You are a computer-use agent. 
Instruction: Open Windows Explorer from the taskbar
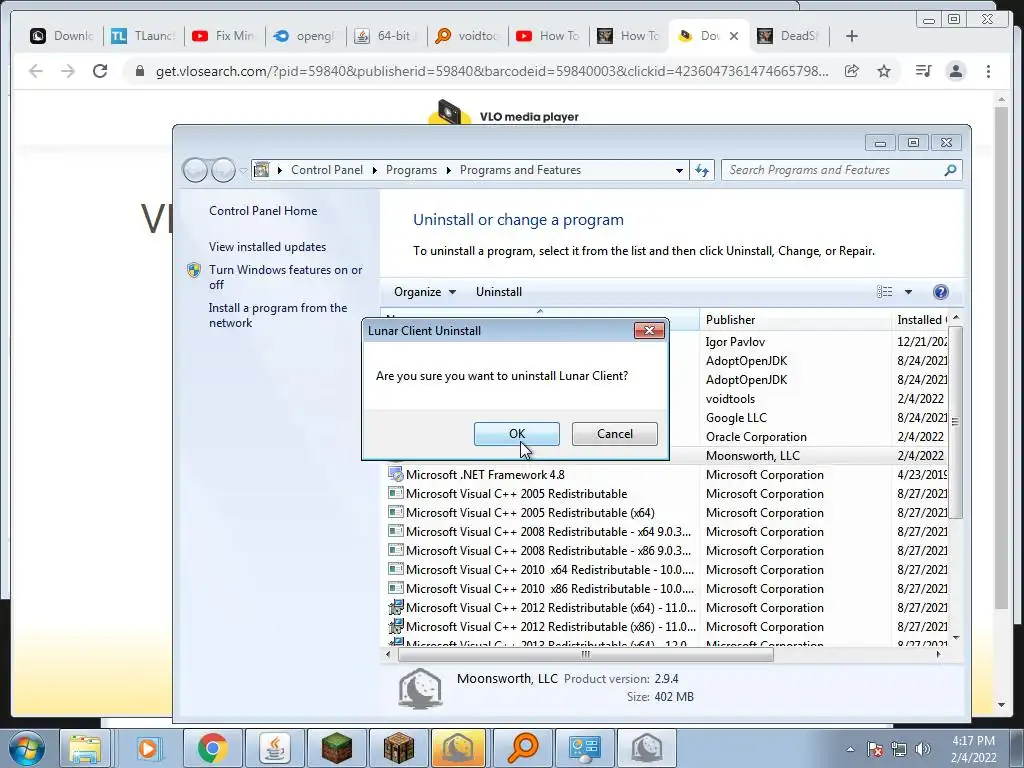85,748
